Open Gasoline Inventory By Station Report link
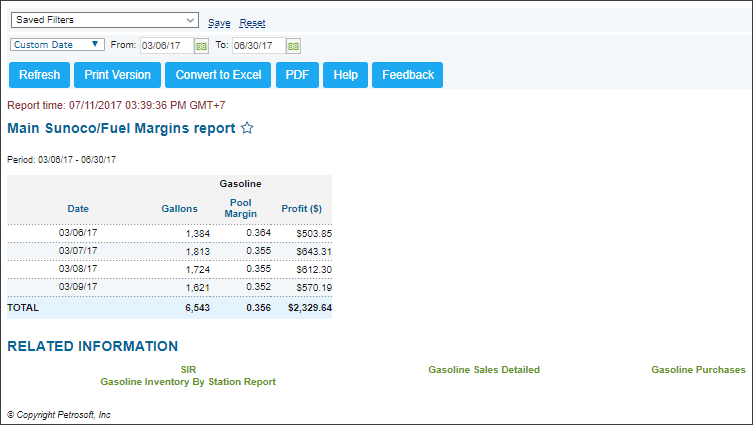Viewport: 753px width, 425px height. (x=188, y=382)
